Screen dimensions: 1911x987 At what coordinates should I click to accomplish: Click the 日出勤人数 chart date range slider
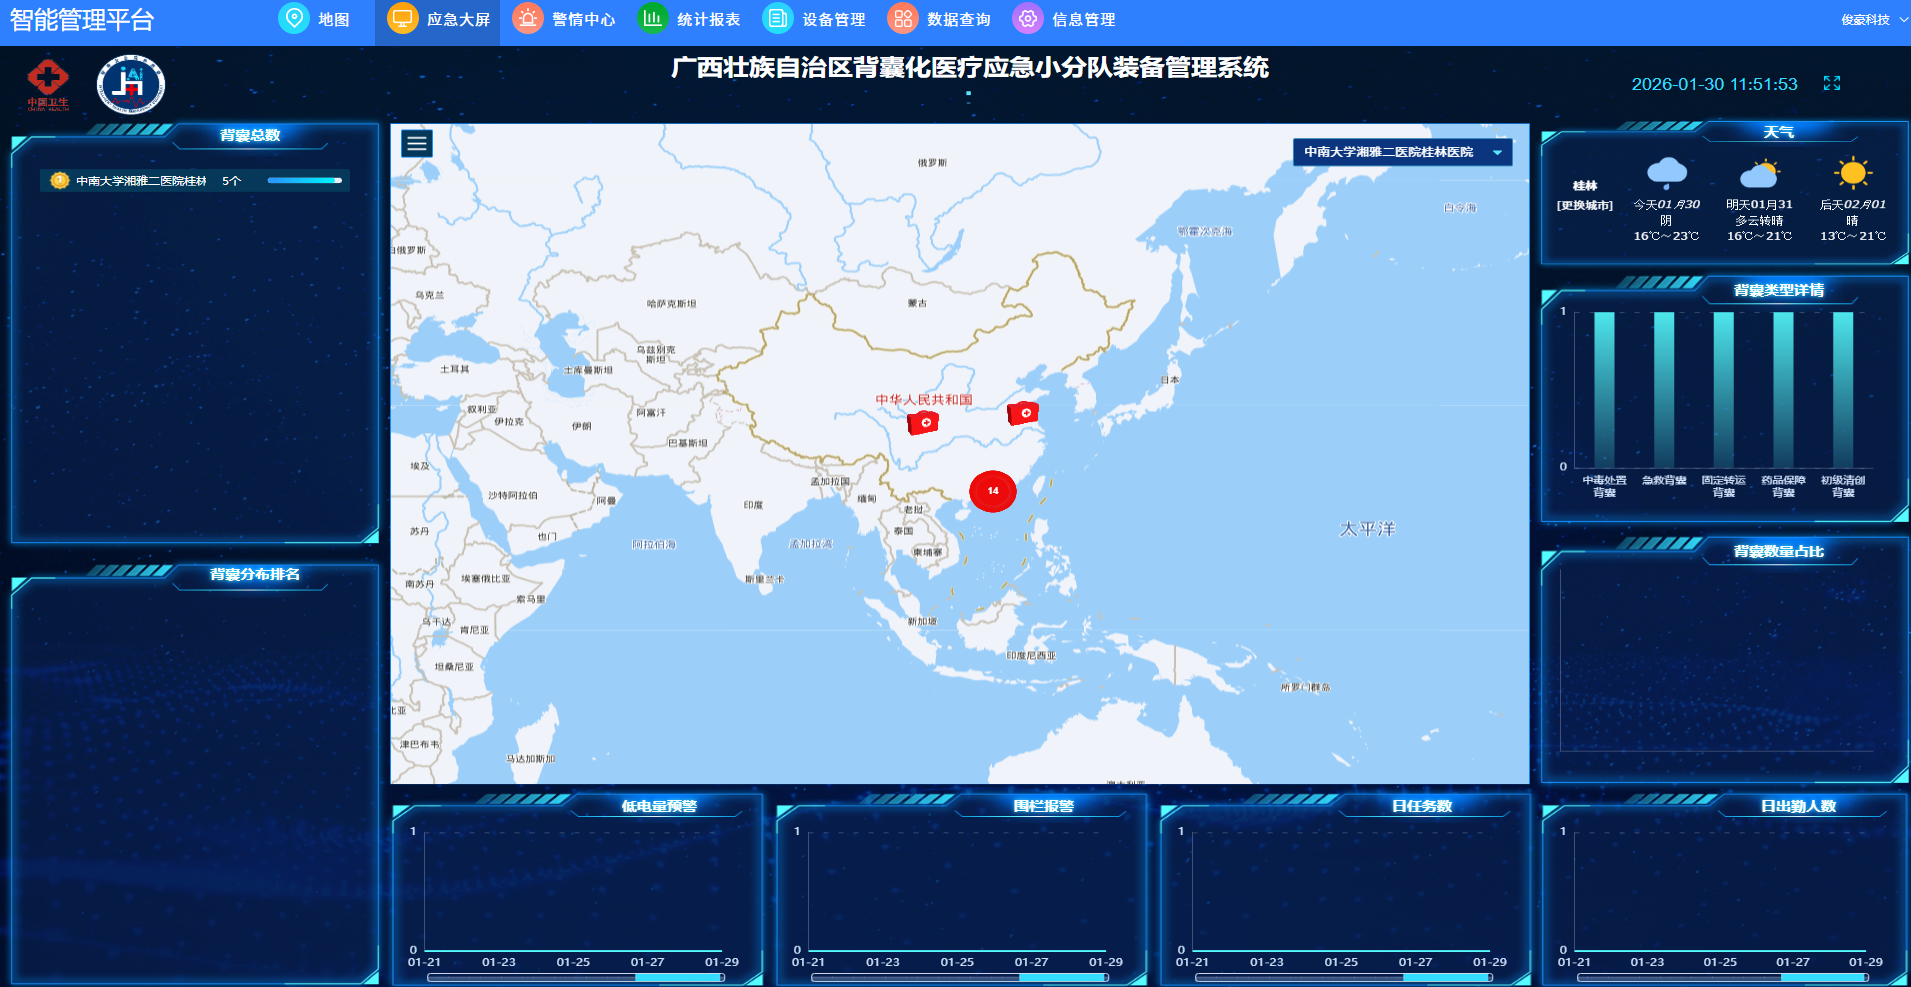[1724, 978]
